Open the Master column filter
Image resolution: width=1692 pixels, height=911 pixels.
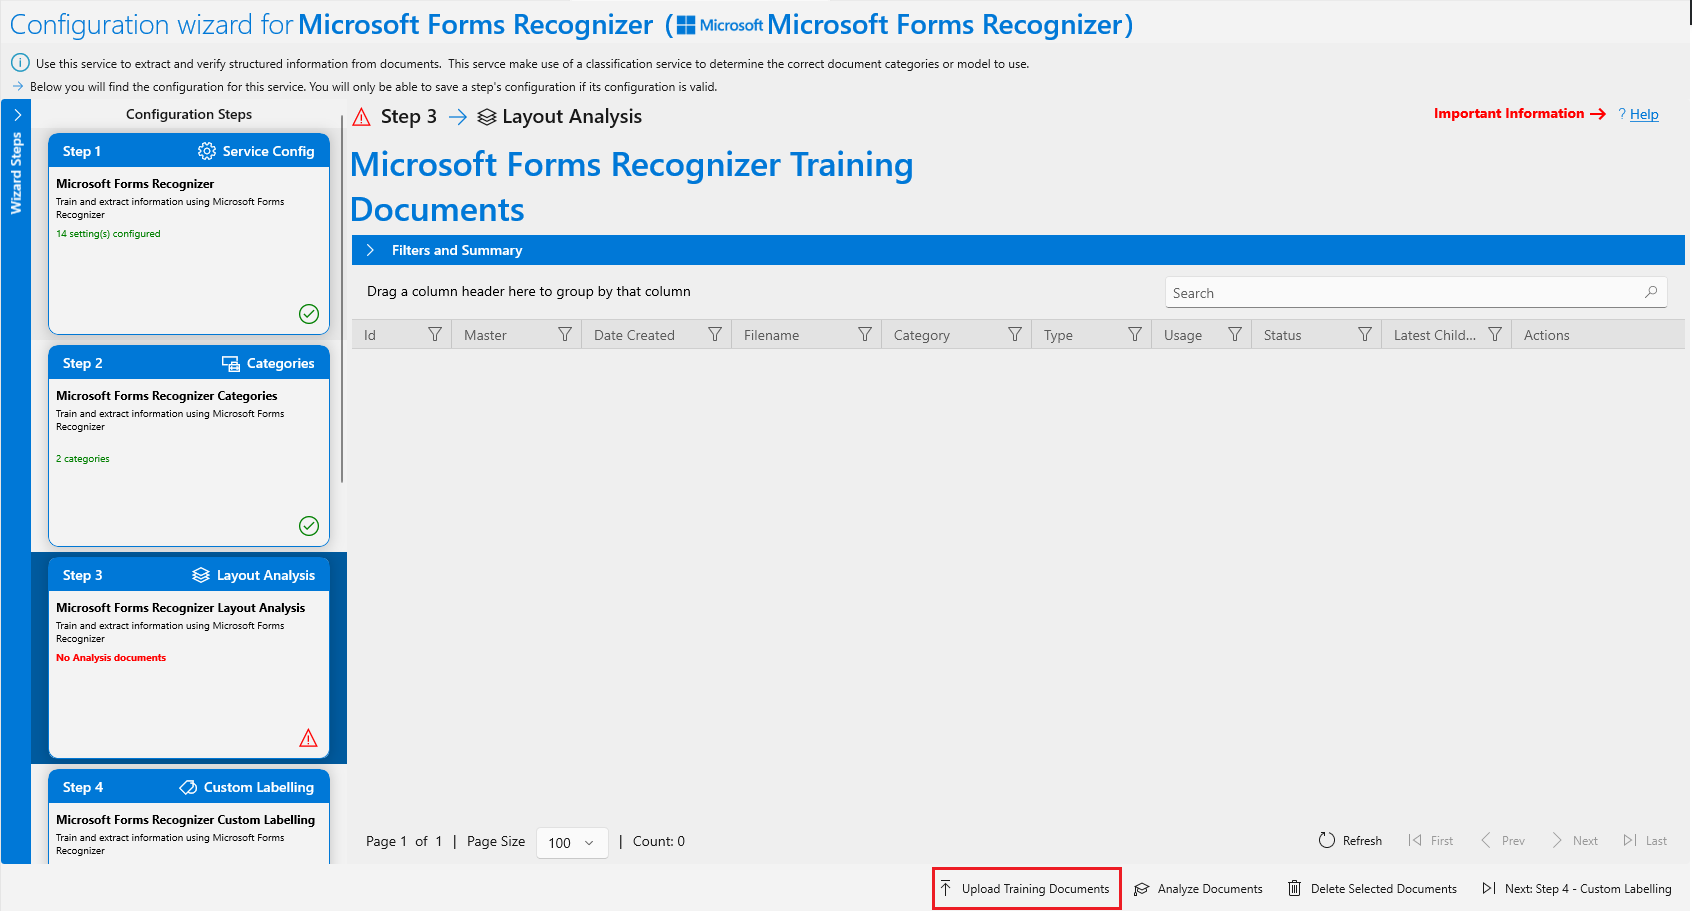point(565,335)
